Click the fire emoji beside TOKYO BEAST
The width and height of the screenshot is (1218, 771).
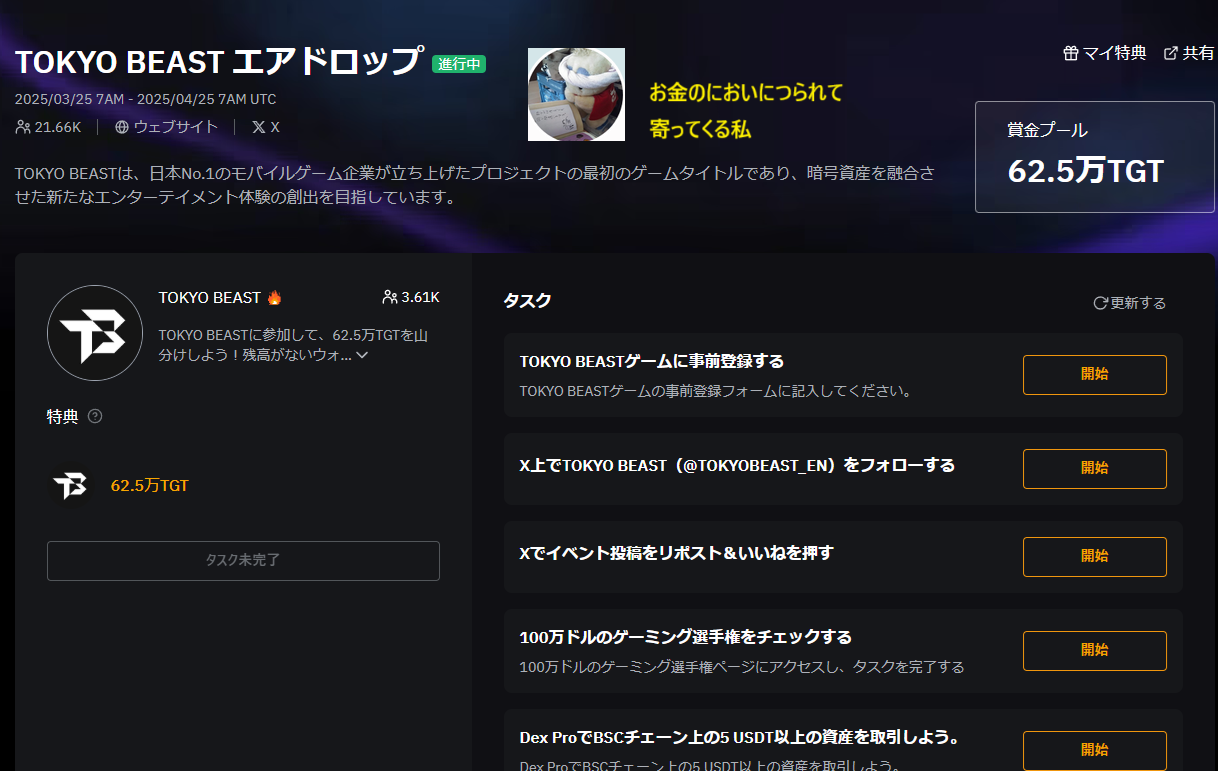click(274, 297)
